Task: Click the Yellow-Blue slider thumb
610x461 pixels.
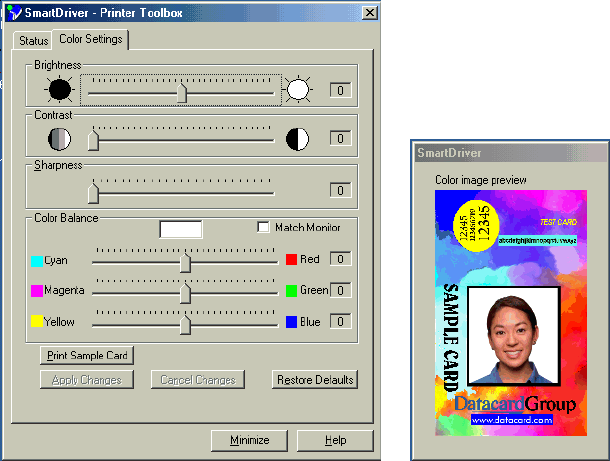Action: [x=186, y=325]
